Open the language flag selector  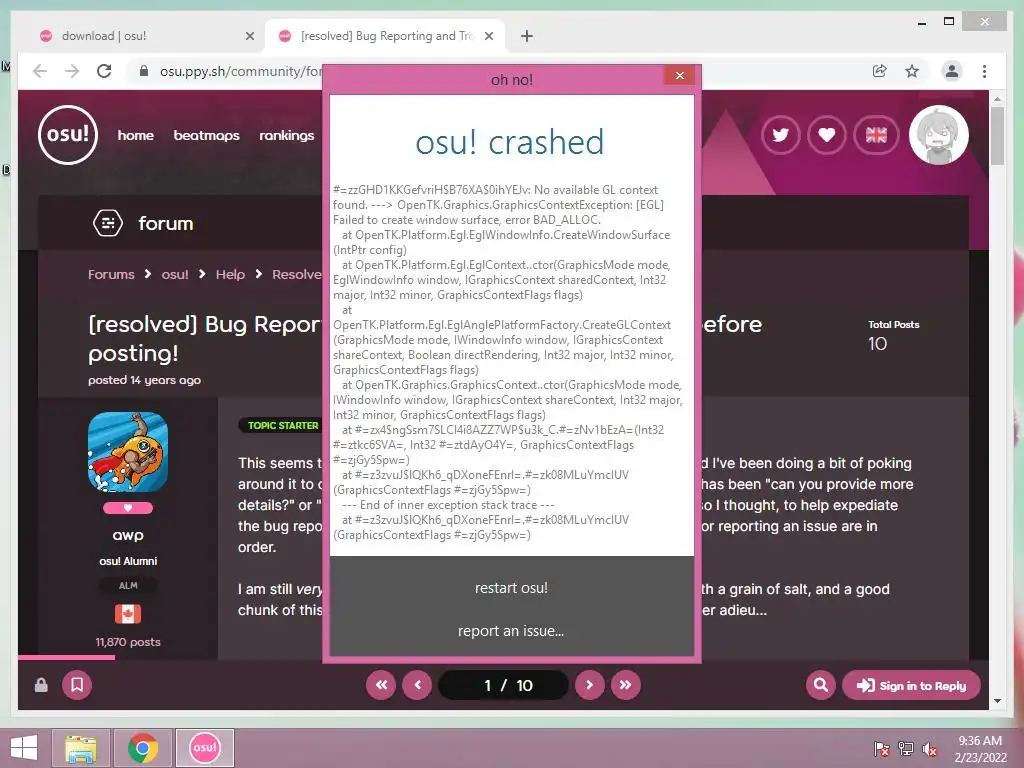click(876, 135)
